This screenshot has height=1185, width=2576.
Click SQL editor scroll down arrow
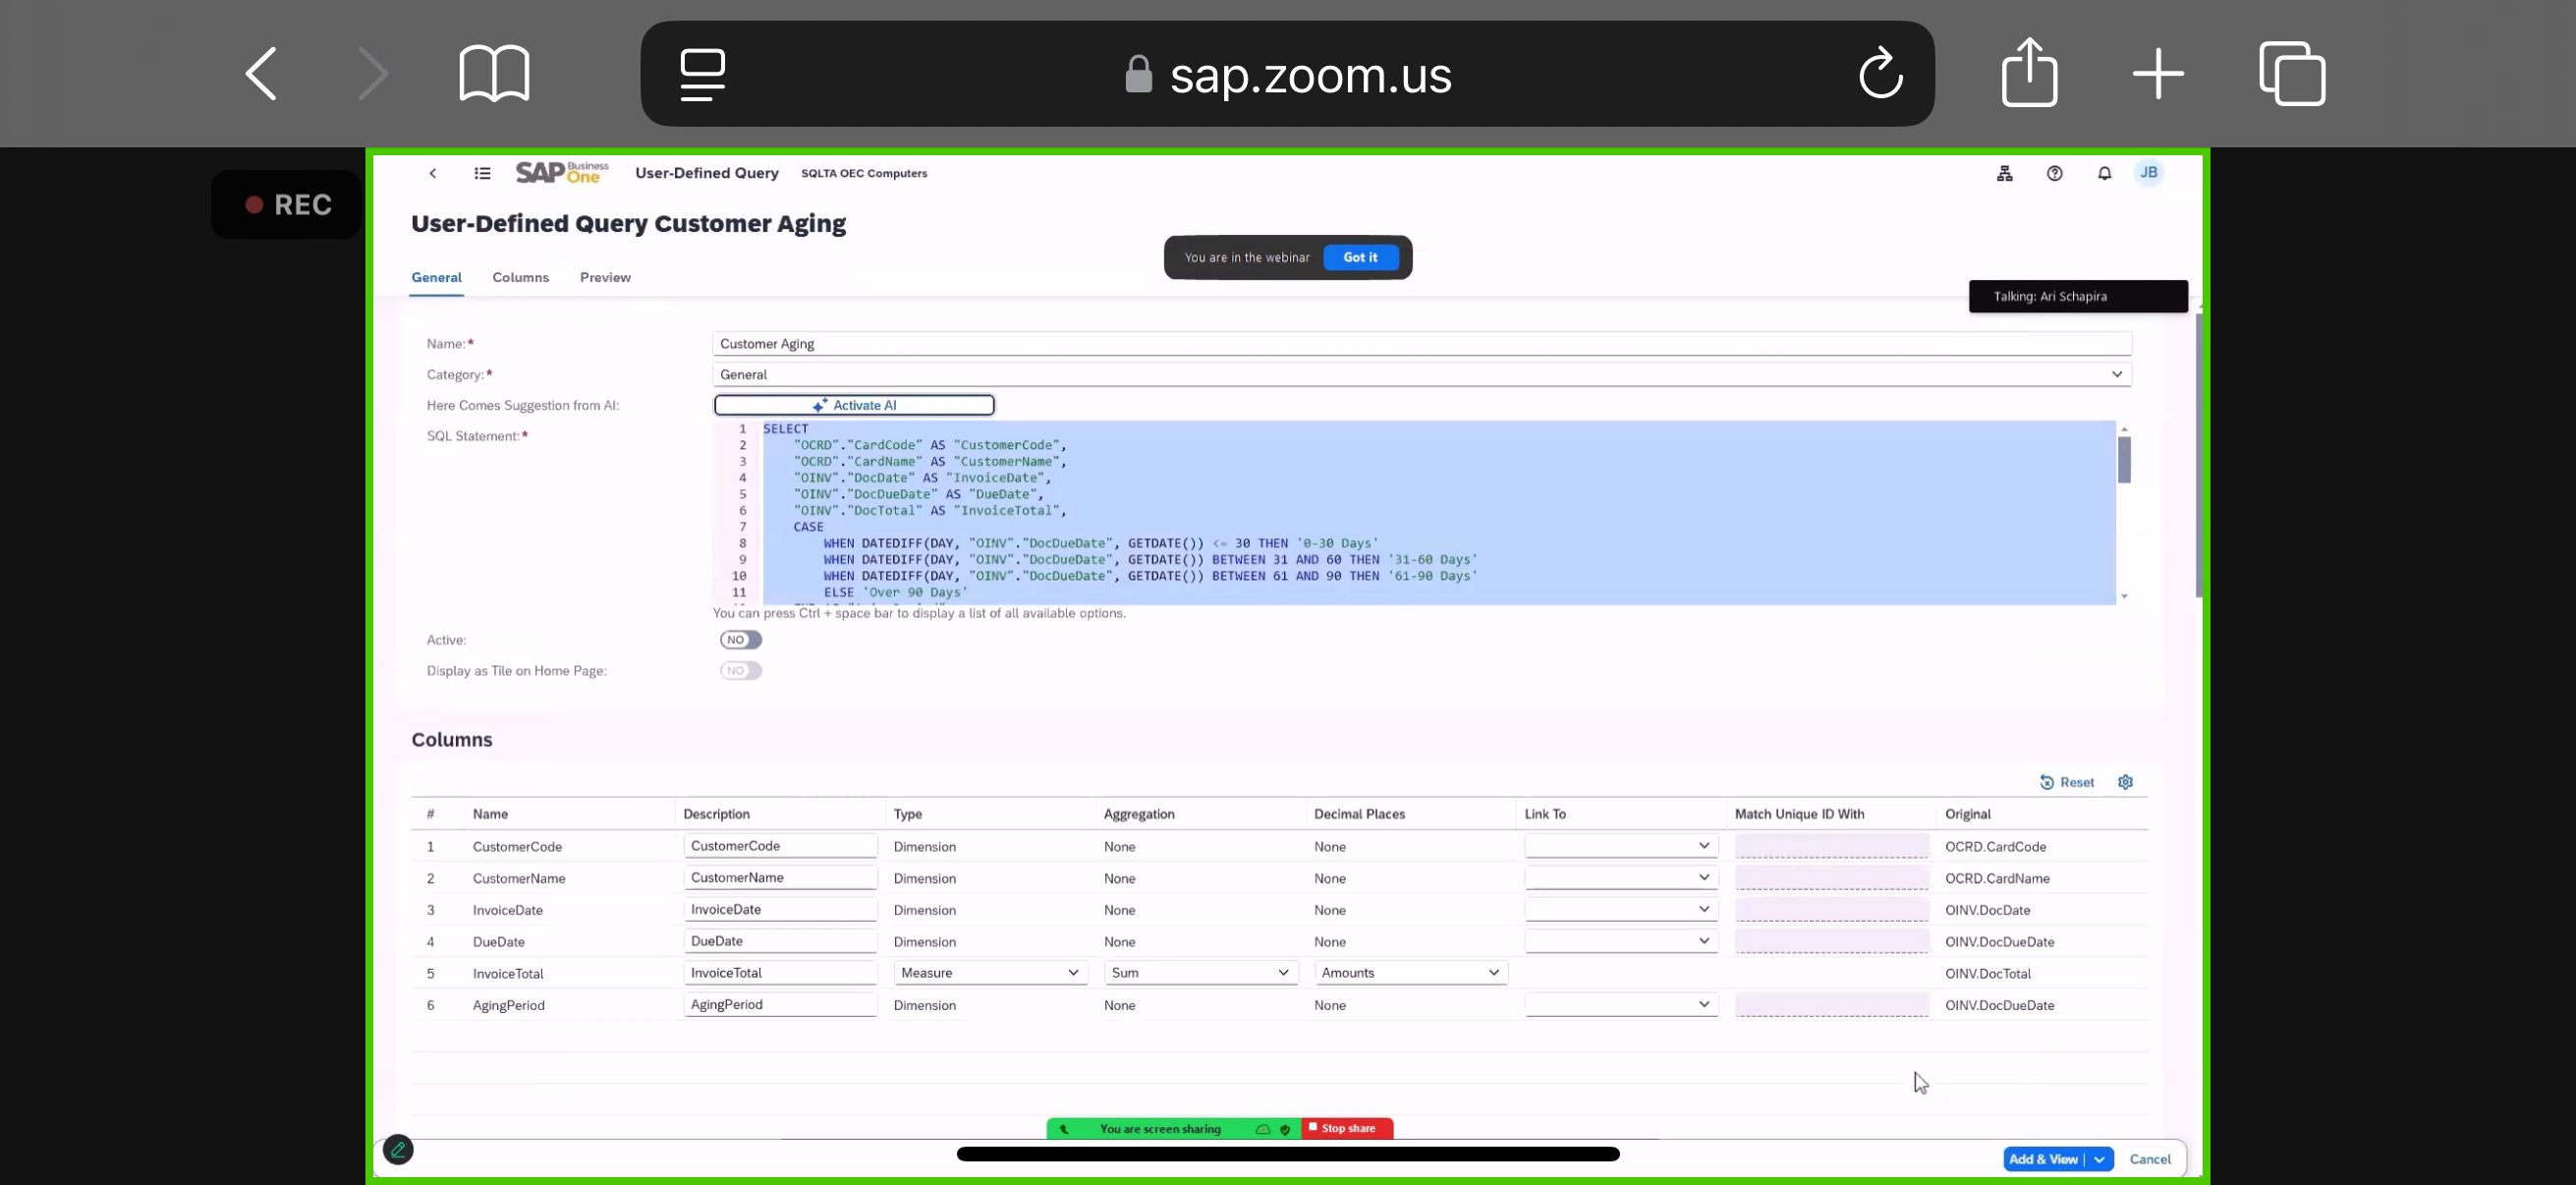(2123, 597)
